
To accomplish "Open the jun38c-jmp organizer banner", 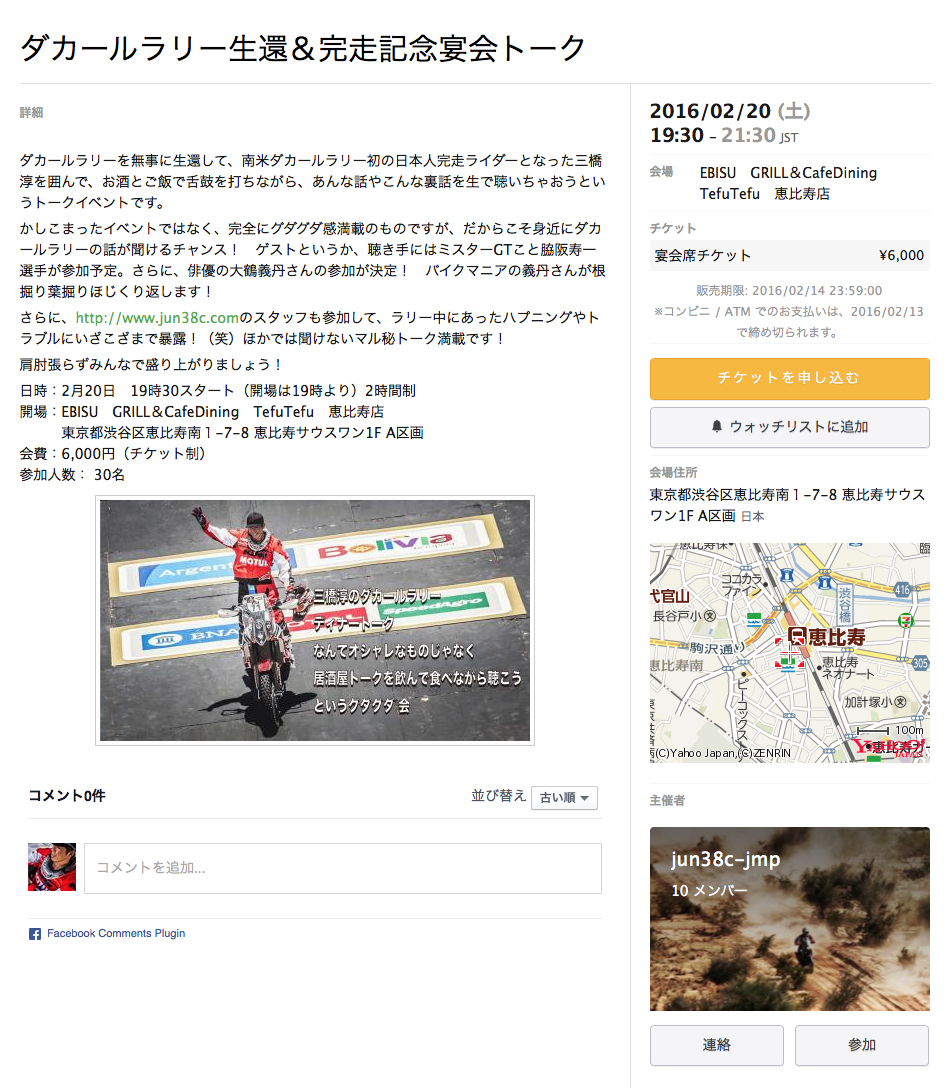I will (x=789, y=919).
